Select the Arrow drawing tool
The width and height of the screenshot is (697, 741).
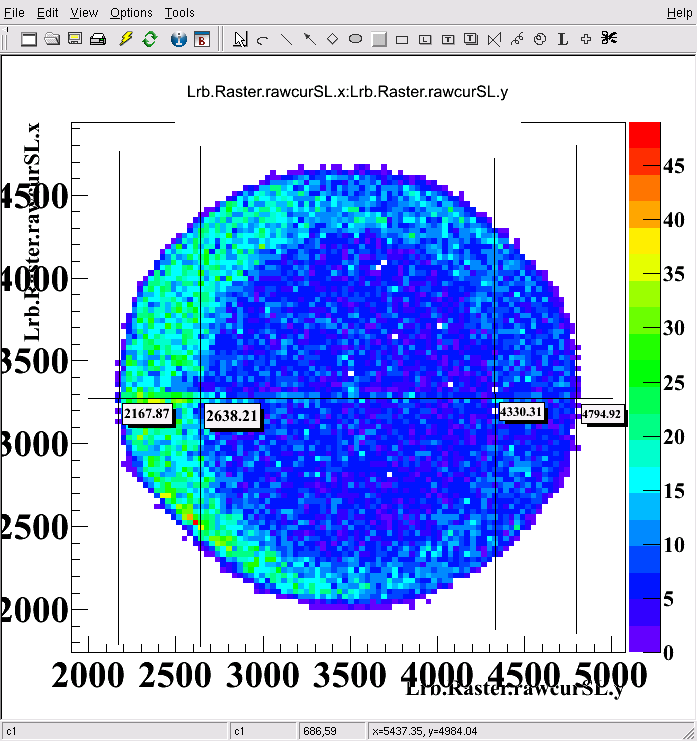pyautogui.click(x=310, y=39)
